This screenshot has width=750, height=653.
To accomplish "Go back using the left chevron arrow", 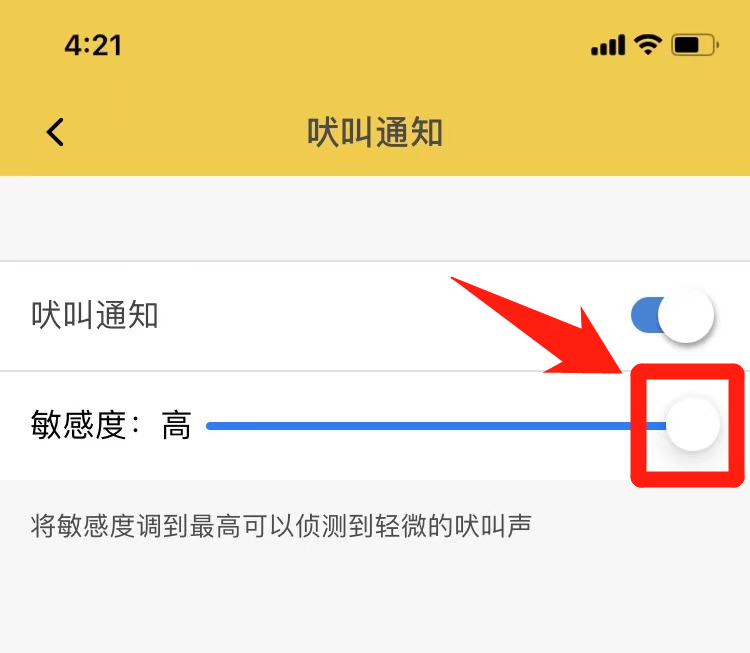I will (55, 132).
